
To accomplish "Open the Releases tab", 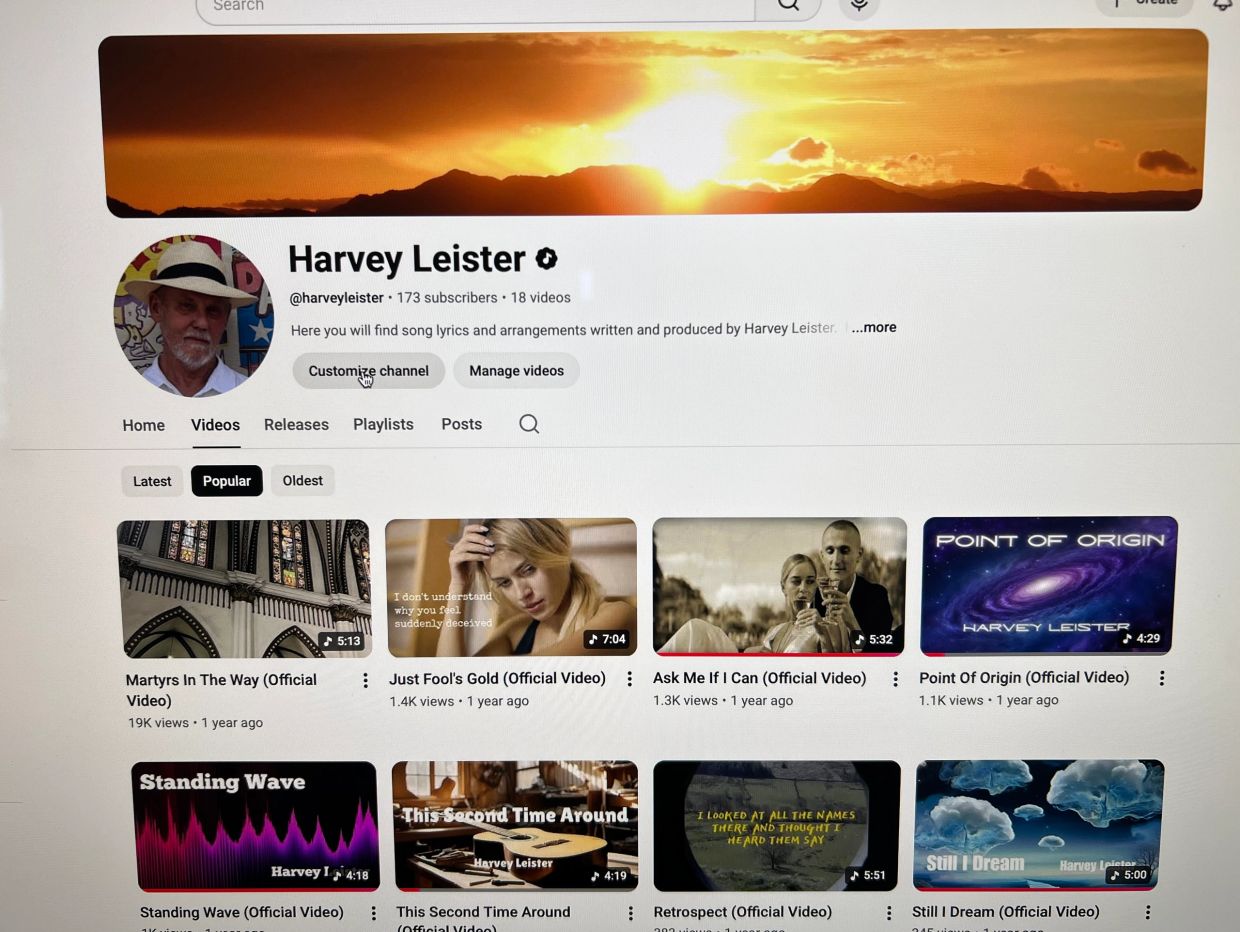I will pyautogui.click(x=296, y=424).
